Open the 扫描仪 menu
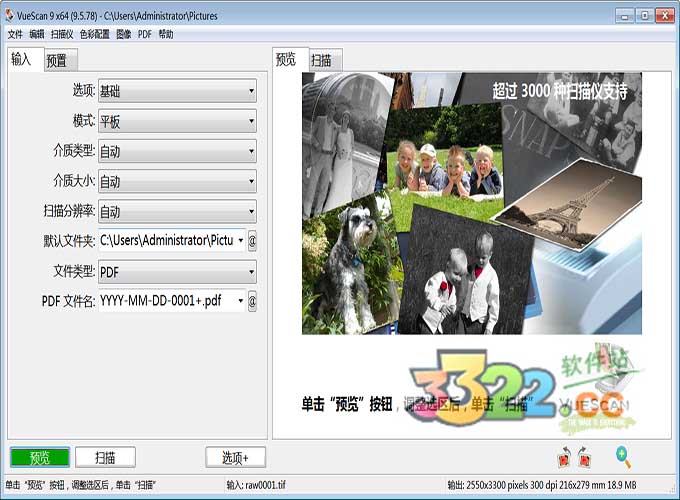 coord(62,34)
